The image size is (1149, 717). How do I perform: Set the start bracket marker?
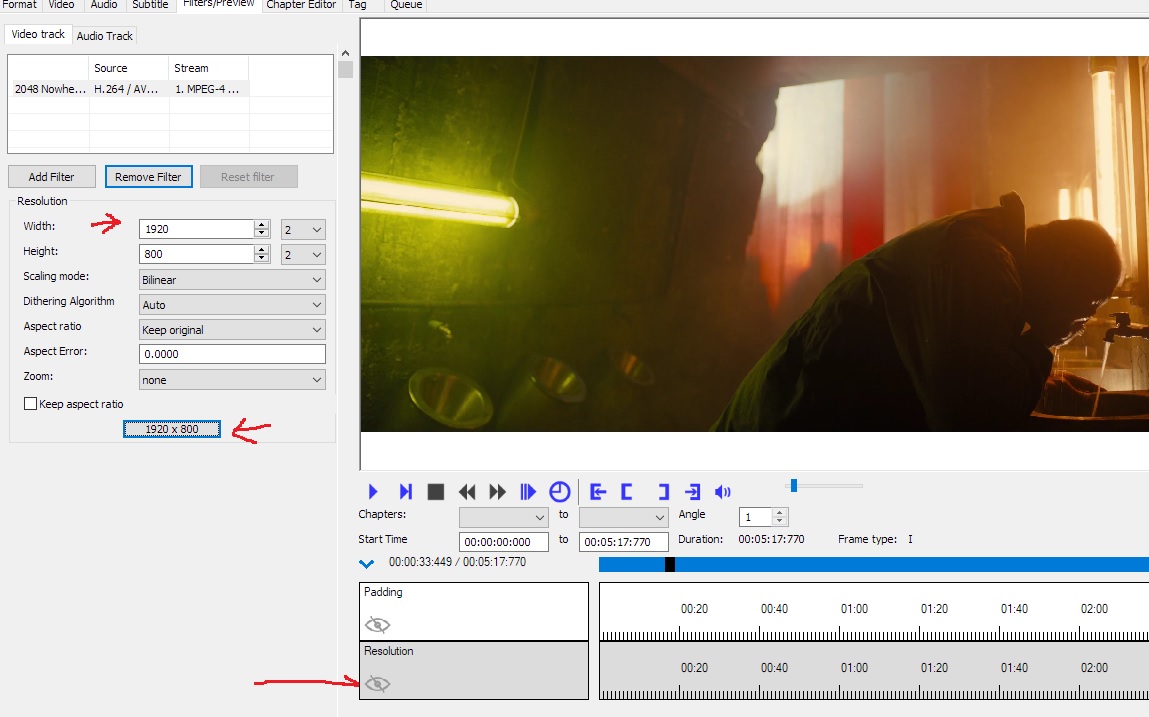[627, 491]
